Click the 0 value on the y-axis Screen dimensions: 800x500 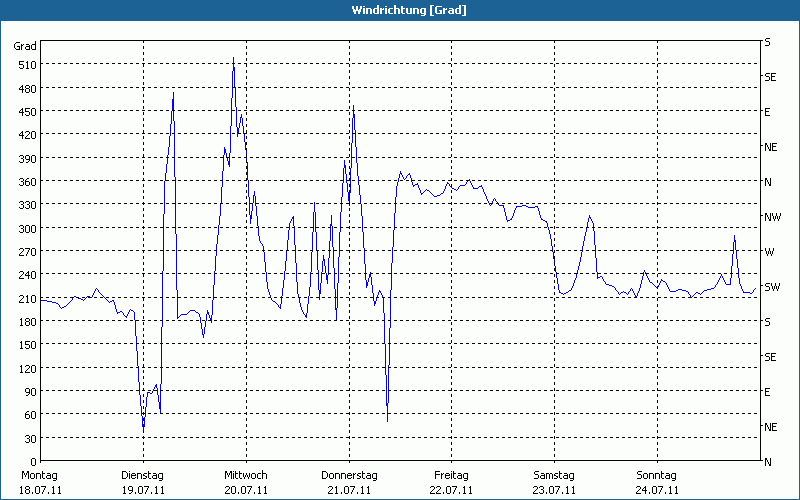click(34, 462)
